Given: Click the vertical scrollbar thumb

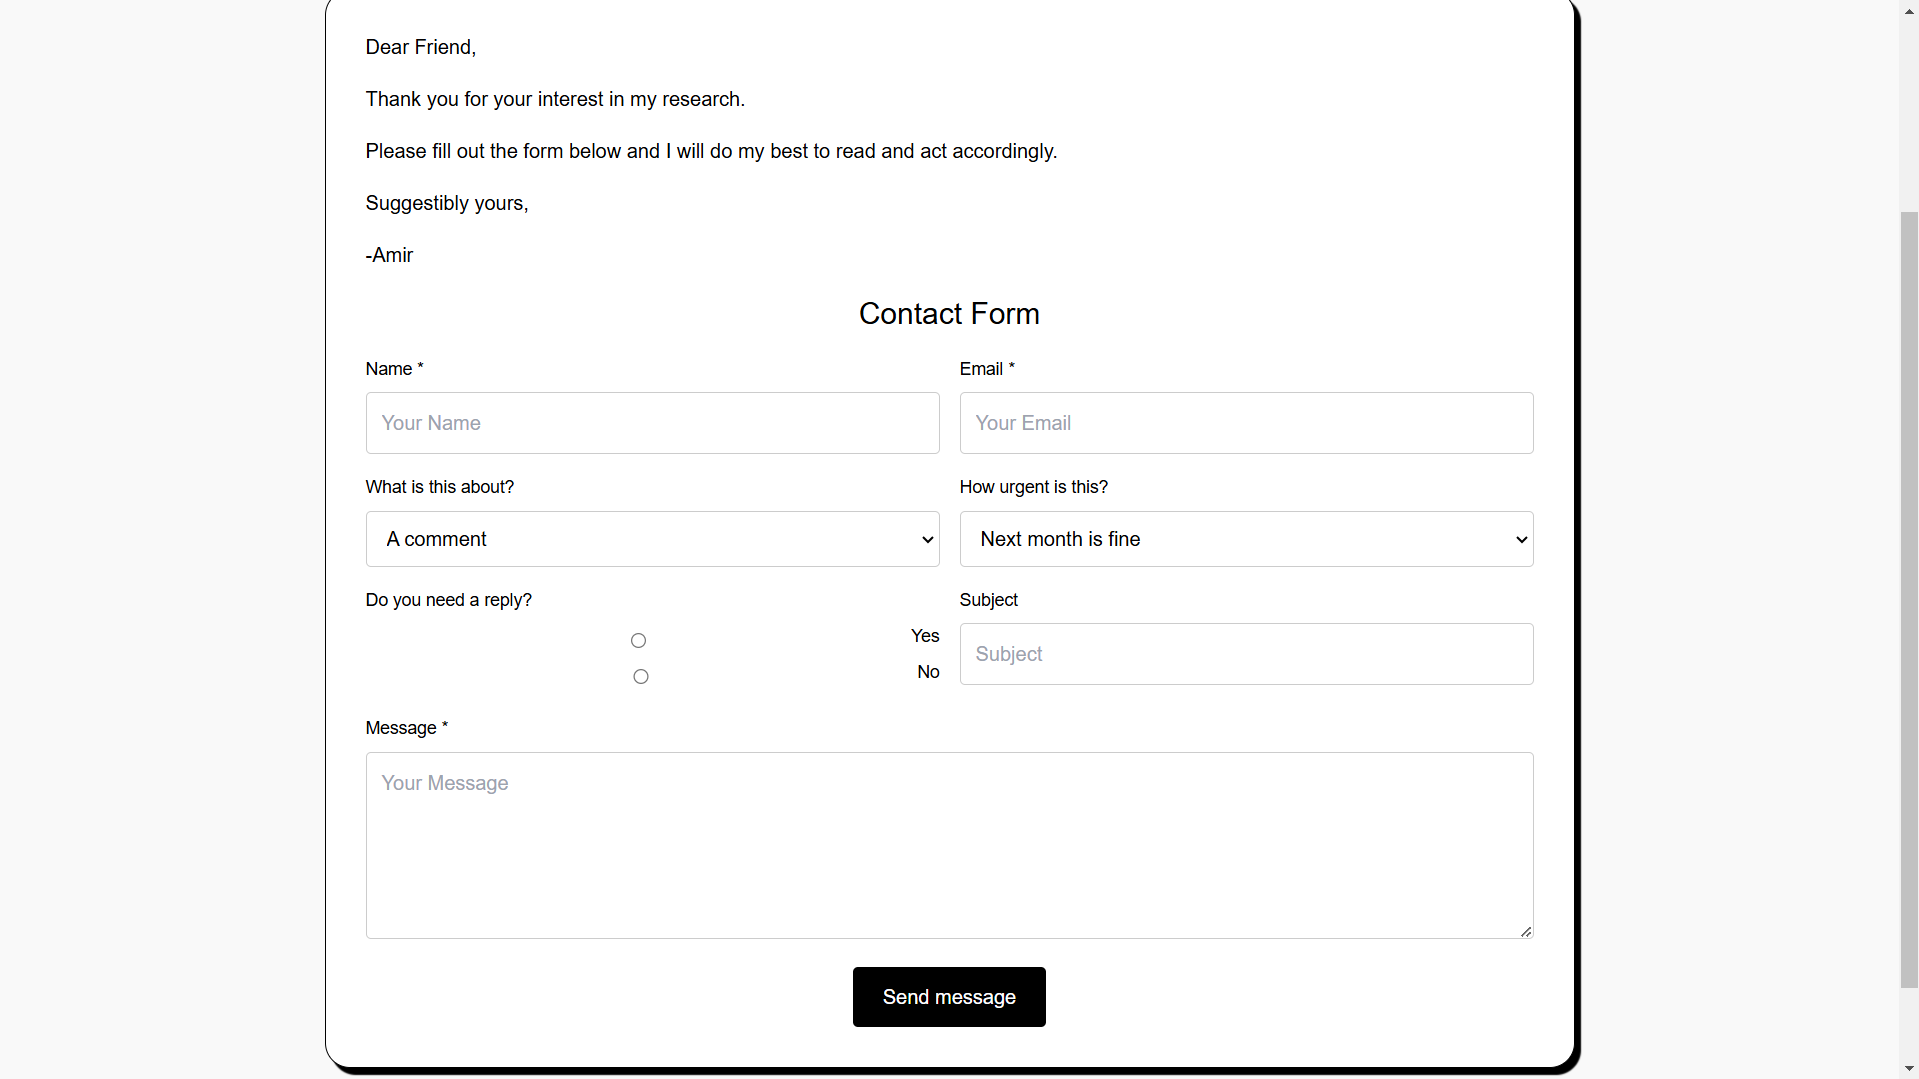Looking at the screenshot, I should pos(1909,600).
